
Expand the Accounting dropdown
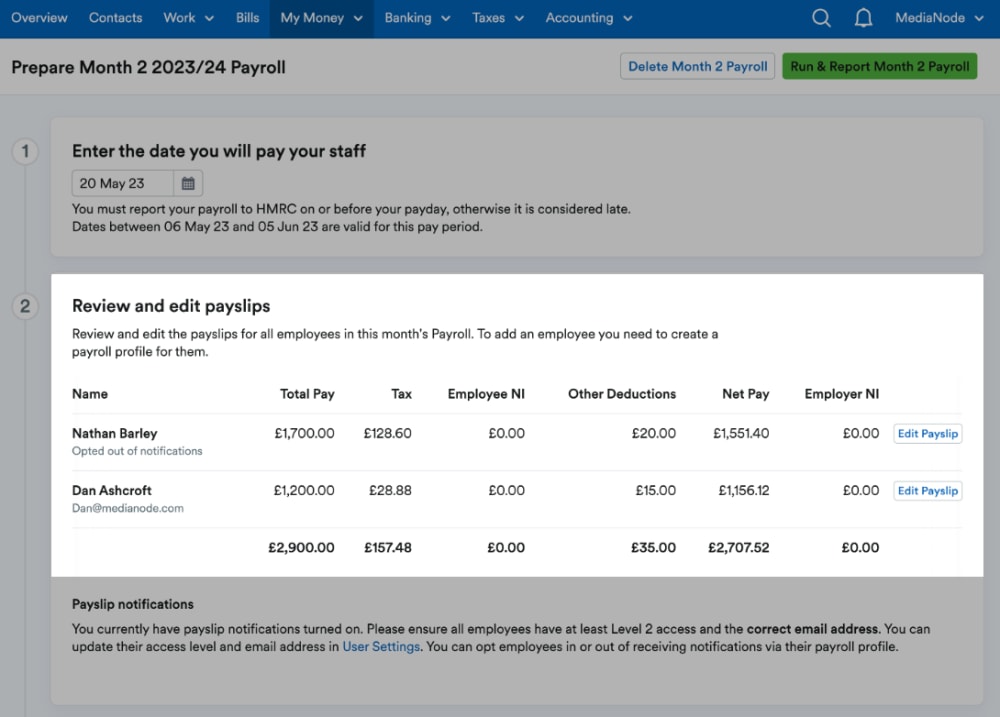pos(588,17)
